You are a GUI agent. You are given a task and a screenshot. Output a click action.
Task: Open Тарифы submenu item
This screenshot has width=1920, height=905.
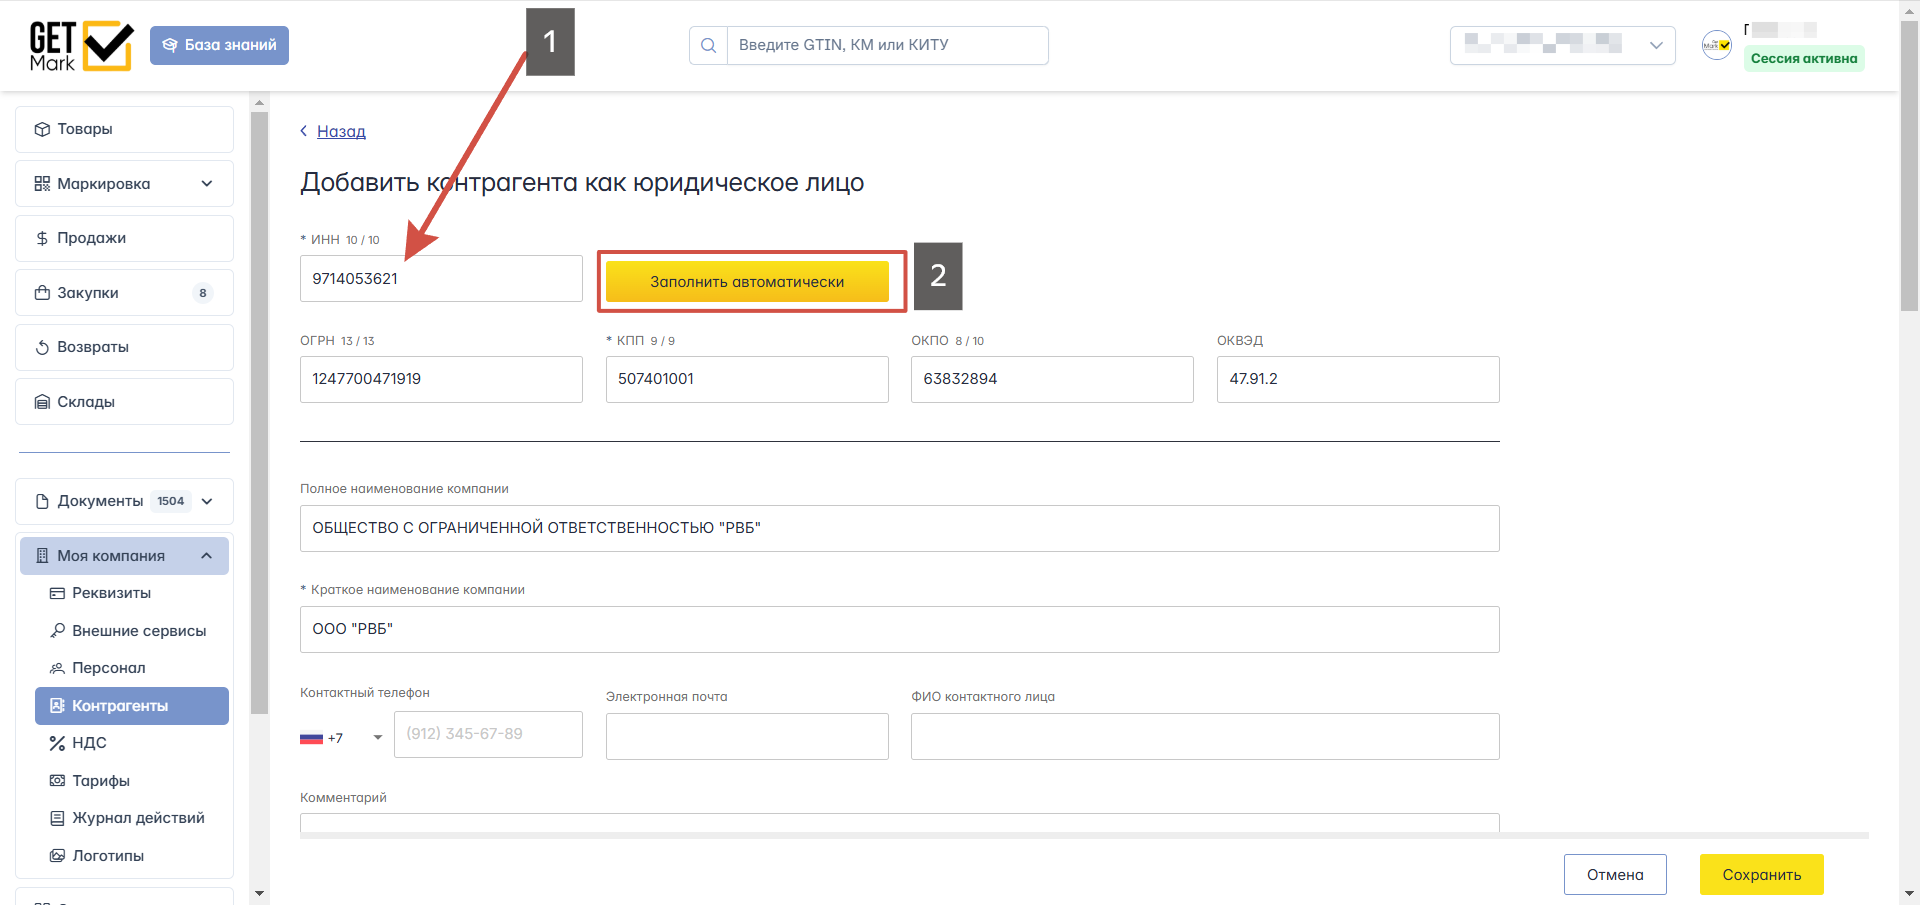[x=132, y=781]
